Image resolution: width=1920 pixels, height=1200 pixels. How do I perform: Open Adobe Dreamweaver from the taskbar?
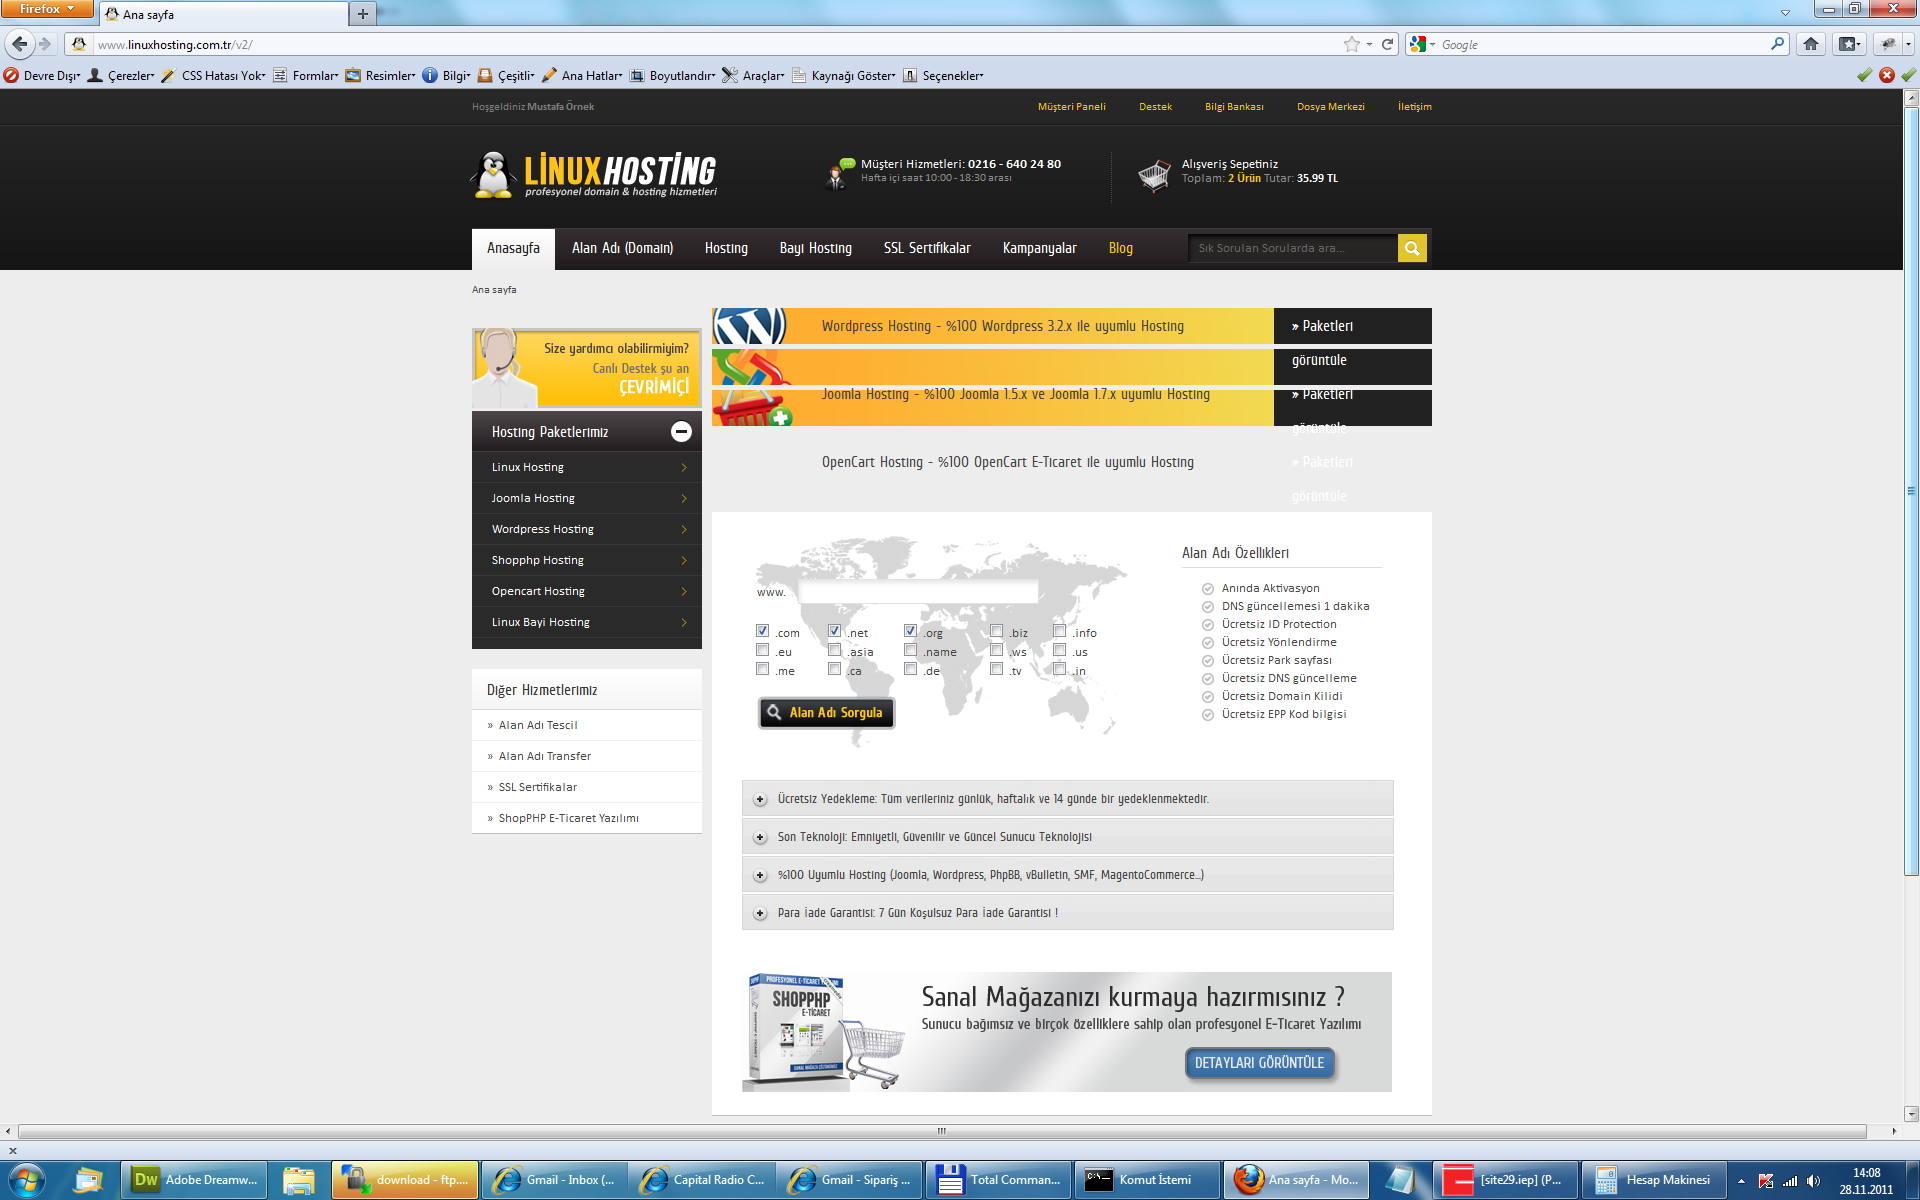195,1180
